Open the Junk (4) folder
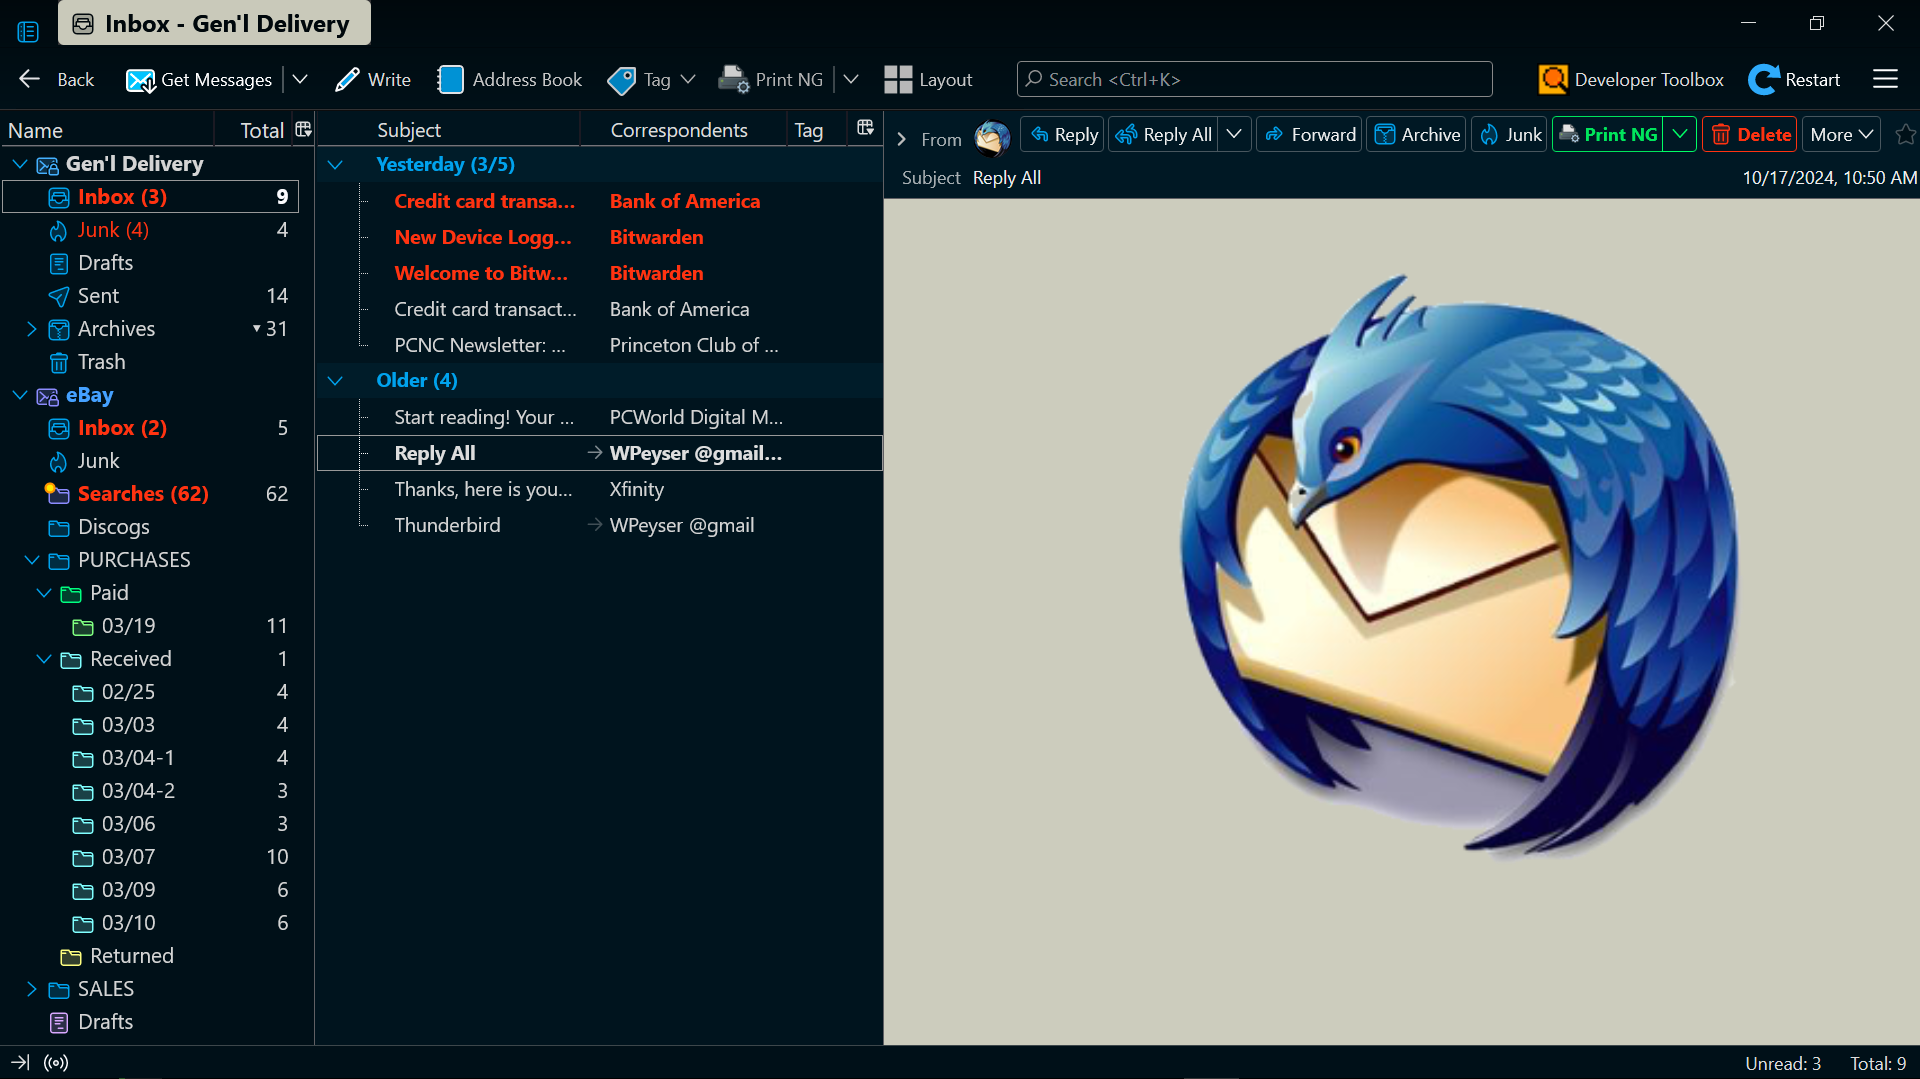Viewport: 1920px width, 1079px height. (151, 230)
